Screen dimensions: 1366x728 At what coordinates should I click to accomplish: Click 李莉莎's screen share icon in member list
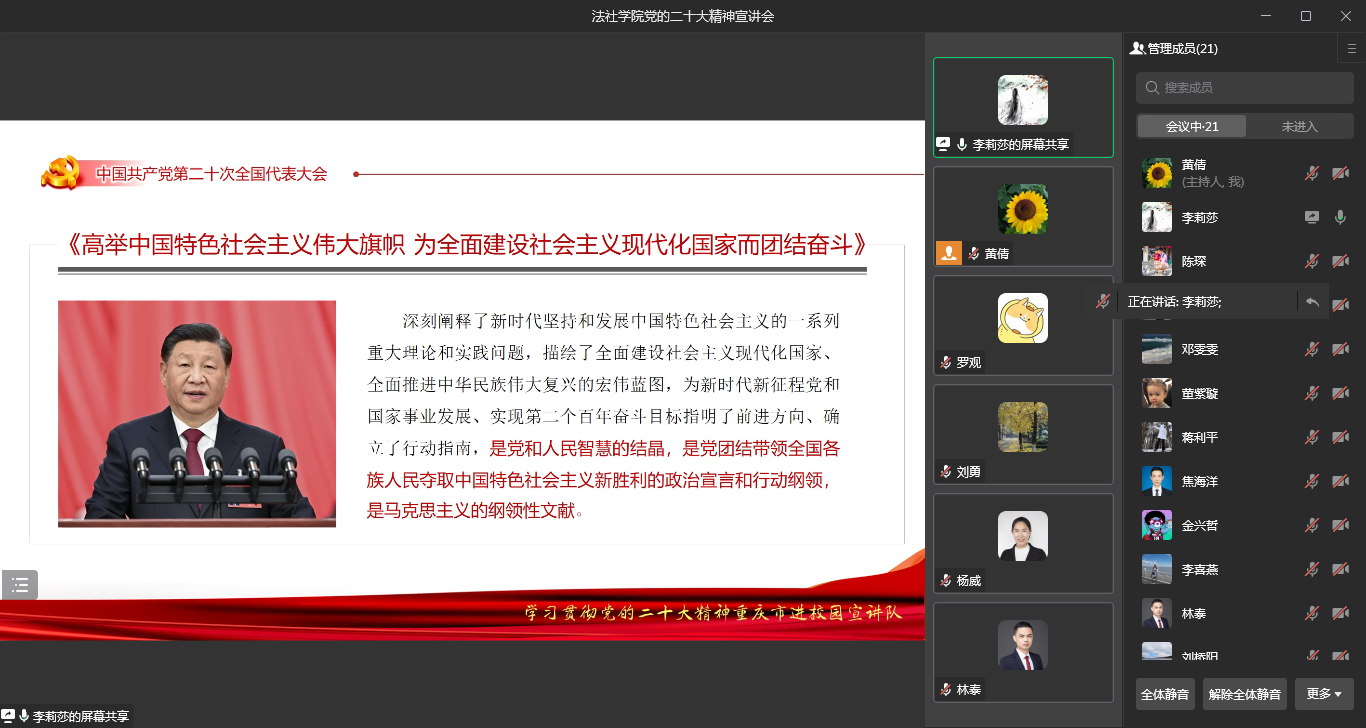[x=1312, y=217]
